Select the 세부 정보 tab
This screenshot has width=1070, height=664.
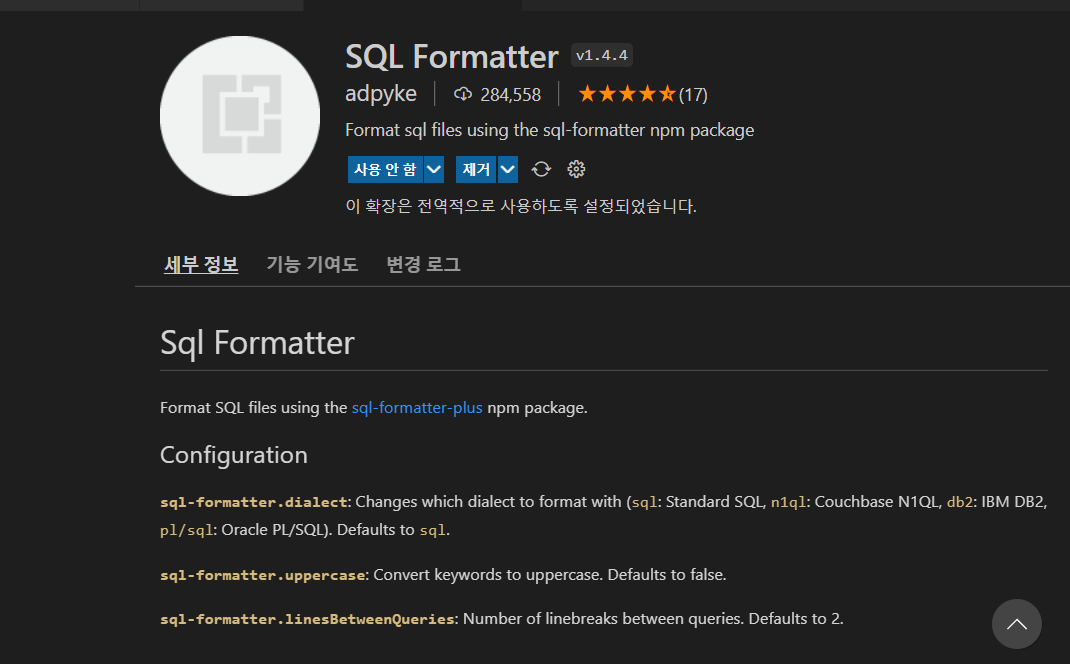click(200, 263)
